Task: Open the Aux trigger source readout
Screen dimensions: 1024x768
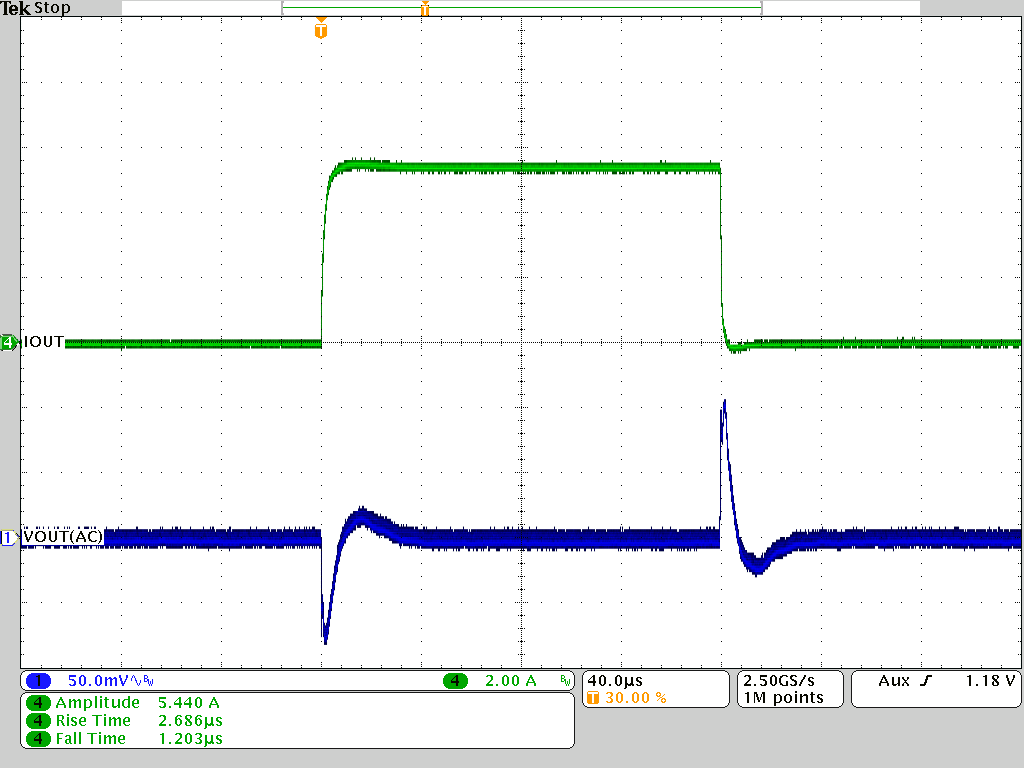Action: [x=893, y=679]
